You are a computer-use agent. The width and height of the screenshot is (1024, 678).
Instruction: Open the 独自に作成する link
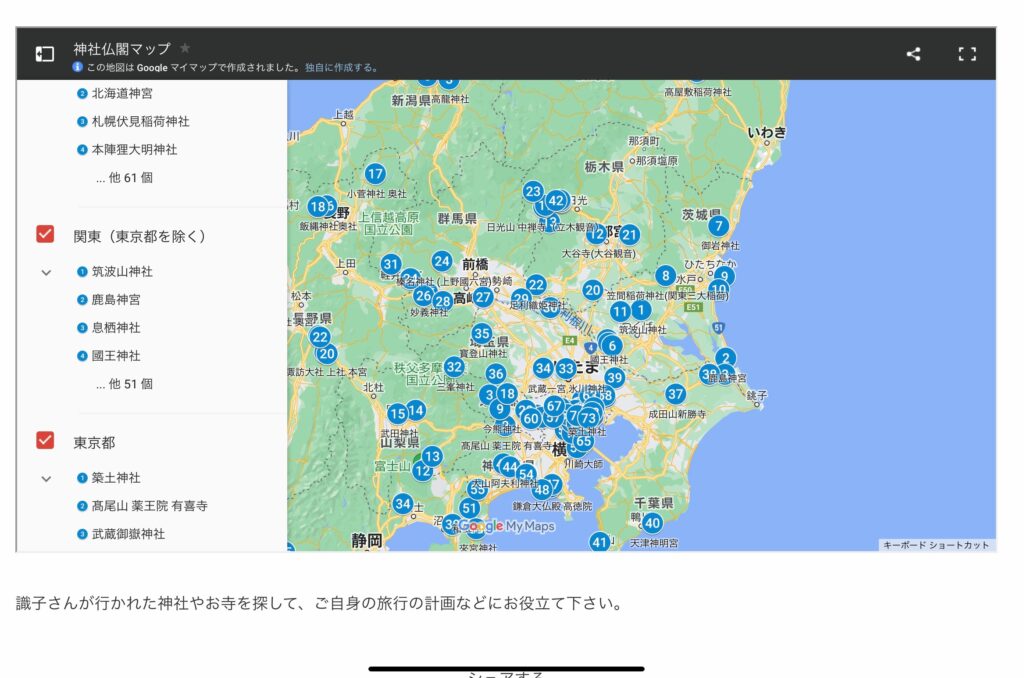point(341,67)
